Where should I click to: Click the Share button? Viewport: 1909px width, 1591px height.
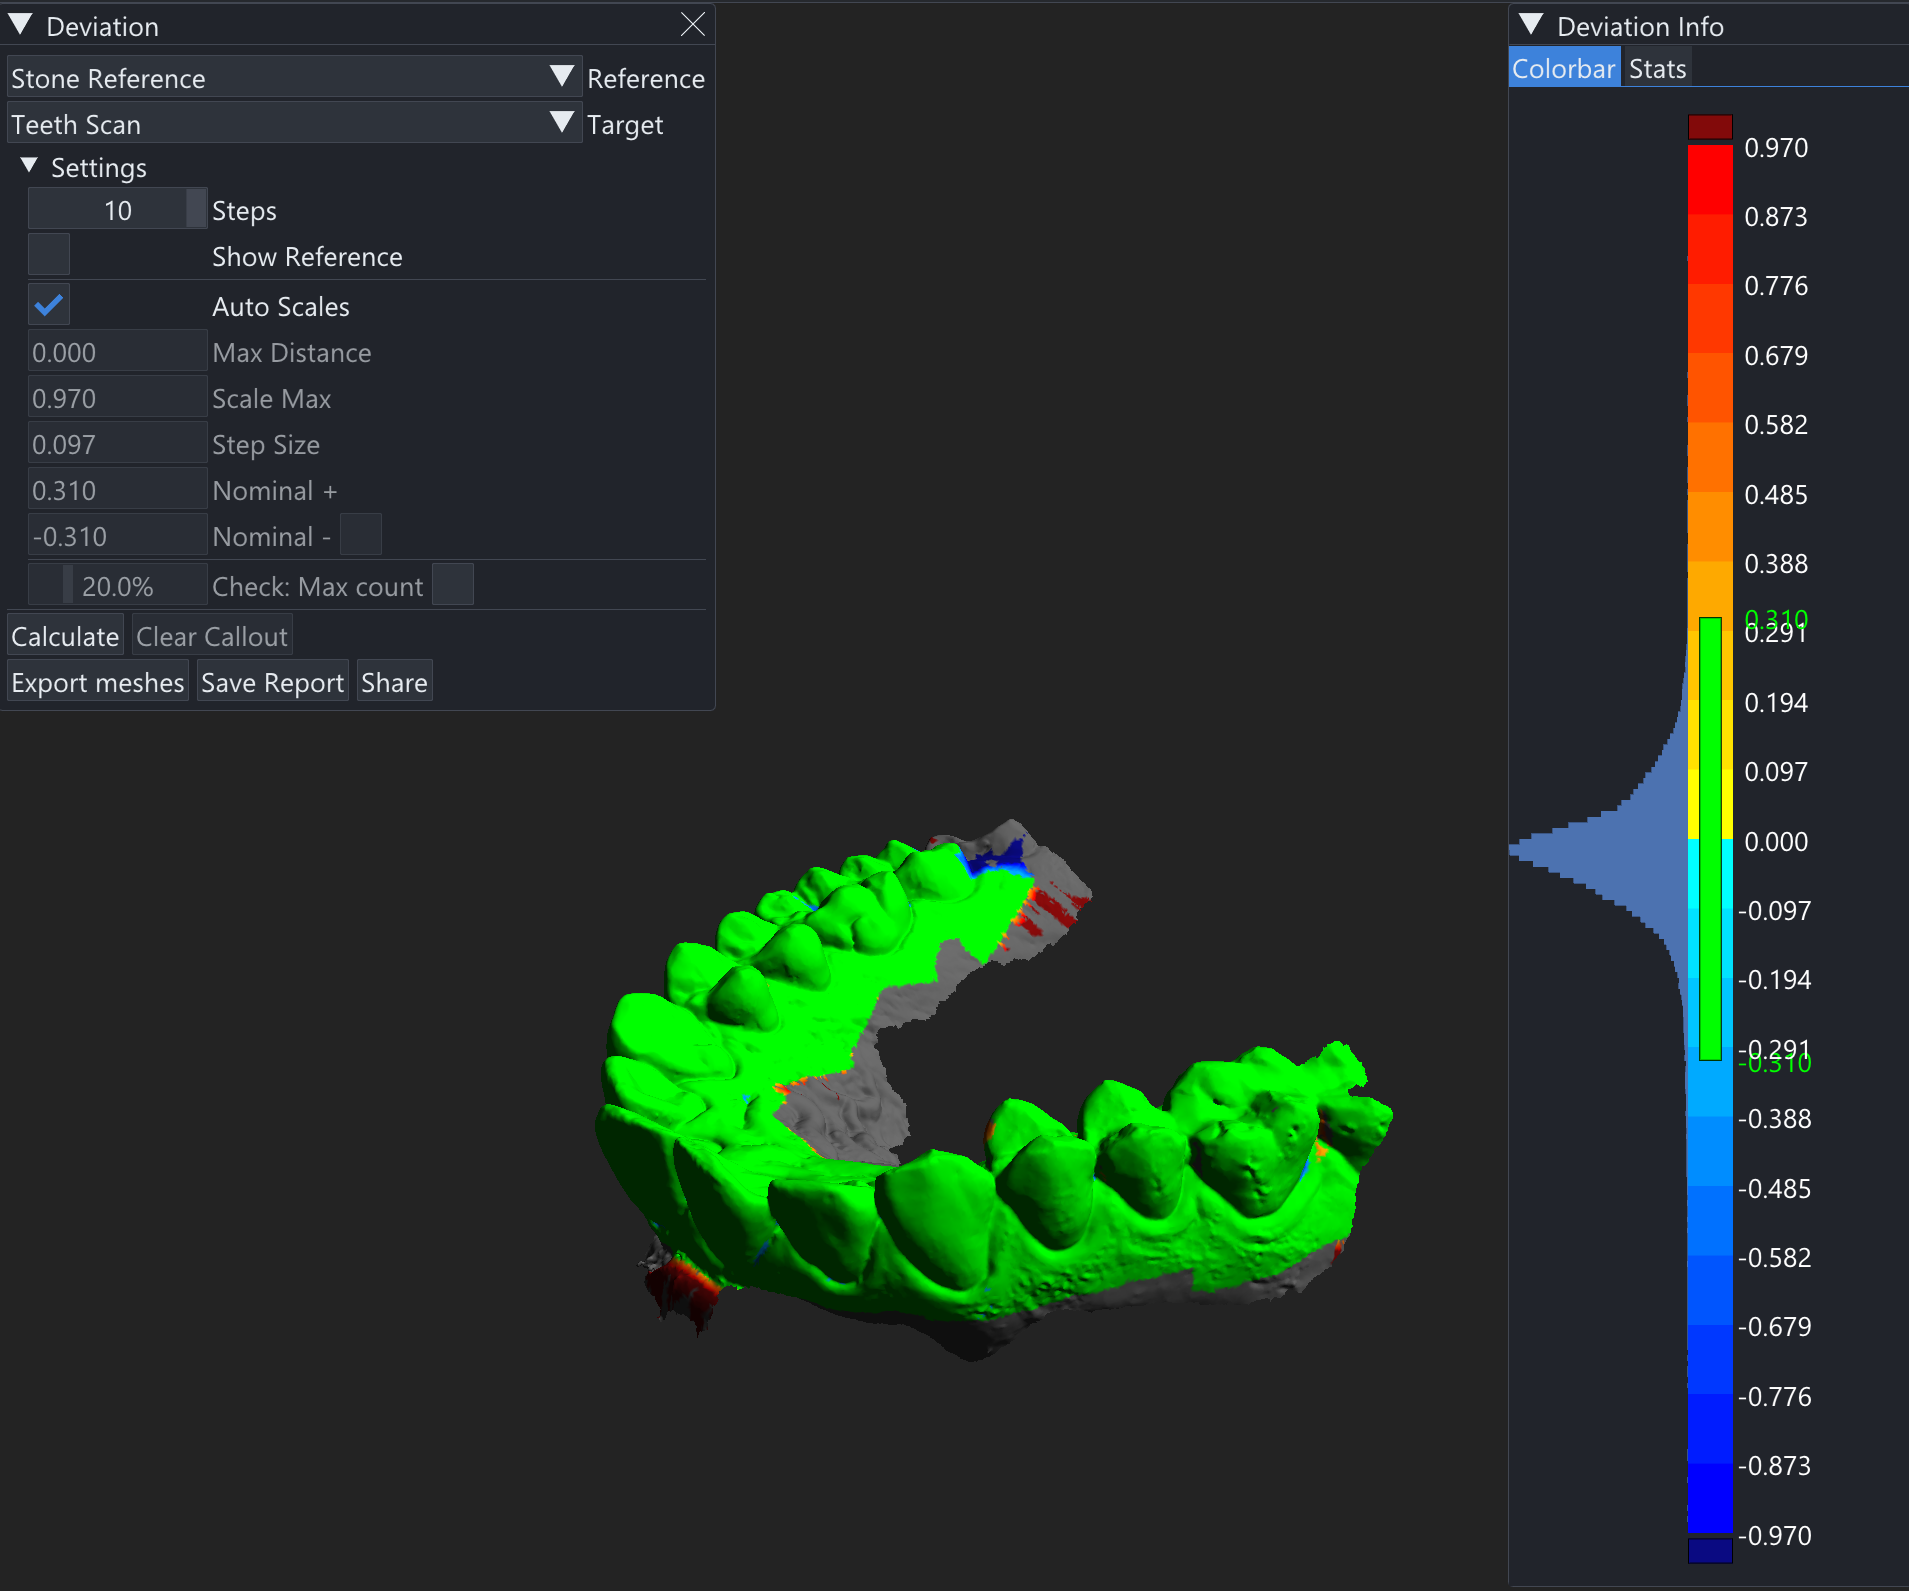pyautogui.click(x=394, y=683)
